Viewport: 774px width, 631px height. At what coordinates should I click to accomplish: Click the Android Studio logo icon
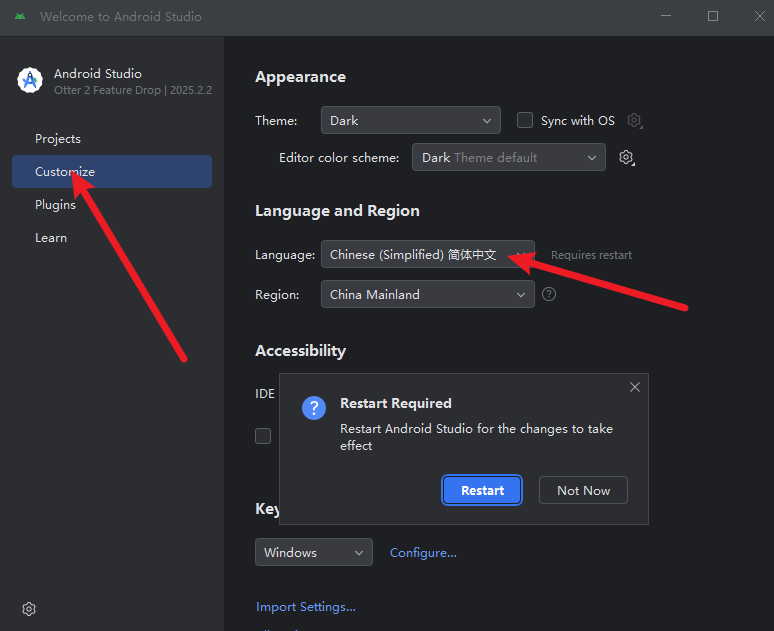(30, 80)
